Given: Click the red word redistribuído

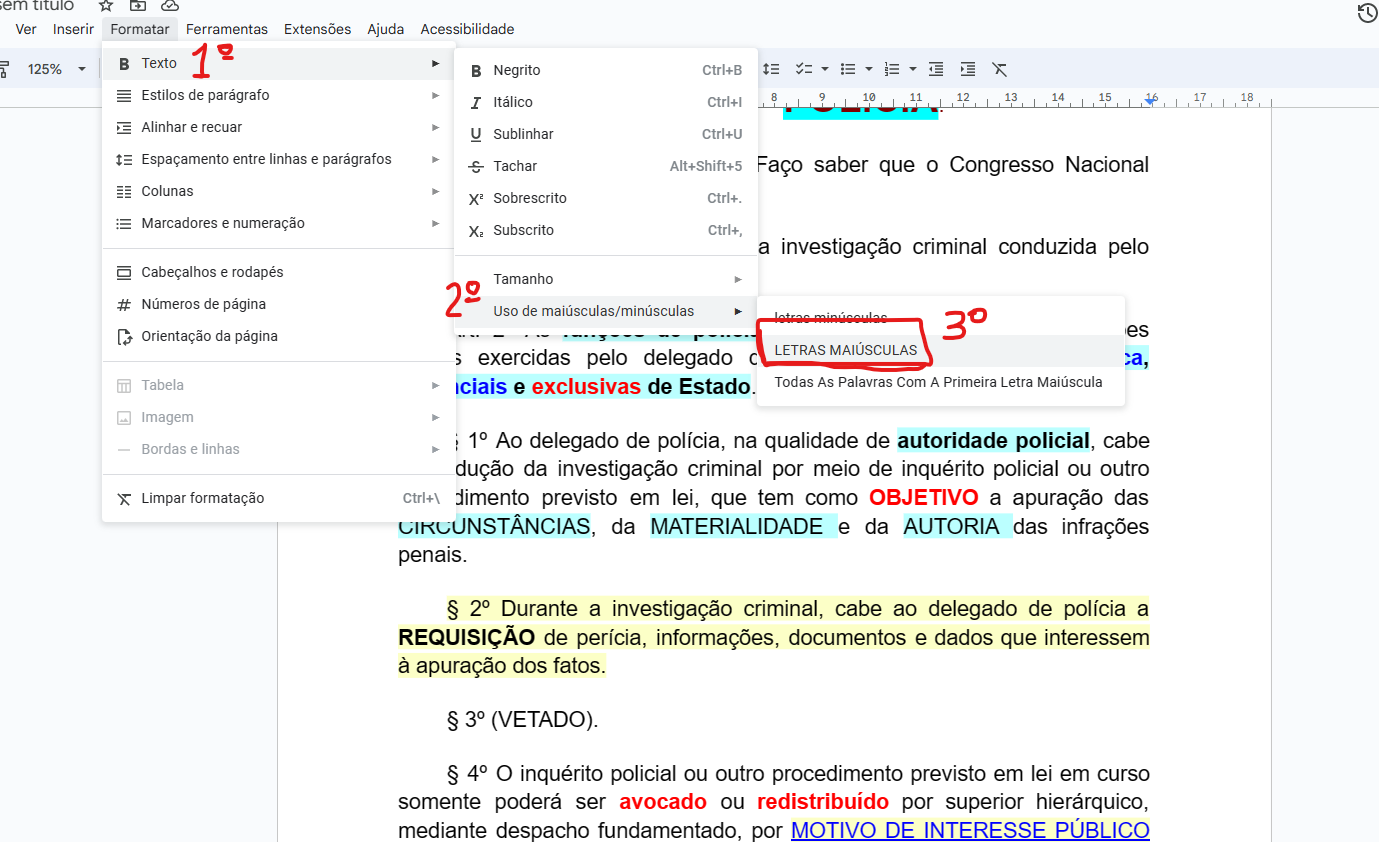Looking at the screenshot, I should pyautogui.click(x=823, y=801).
